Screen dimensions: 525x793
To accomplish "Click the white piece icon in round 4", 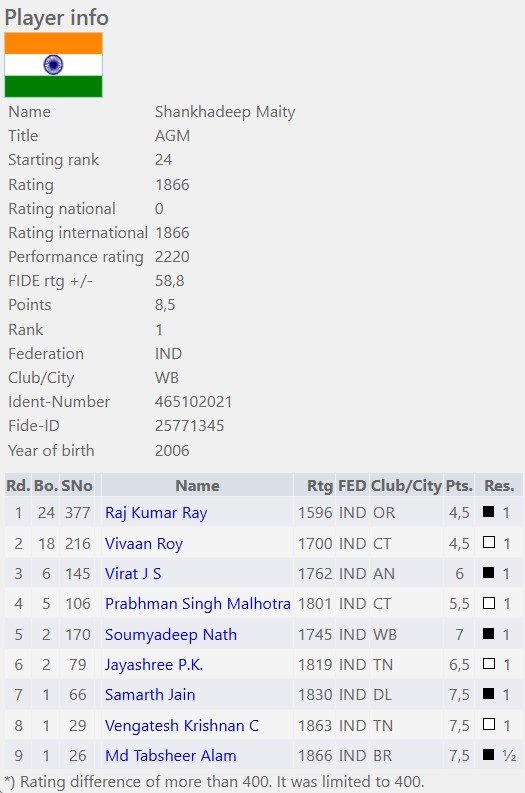I will [489, 602].
